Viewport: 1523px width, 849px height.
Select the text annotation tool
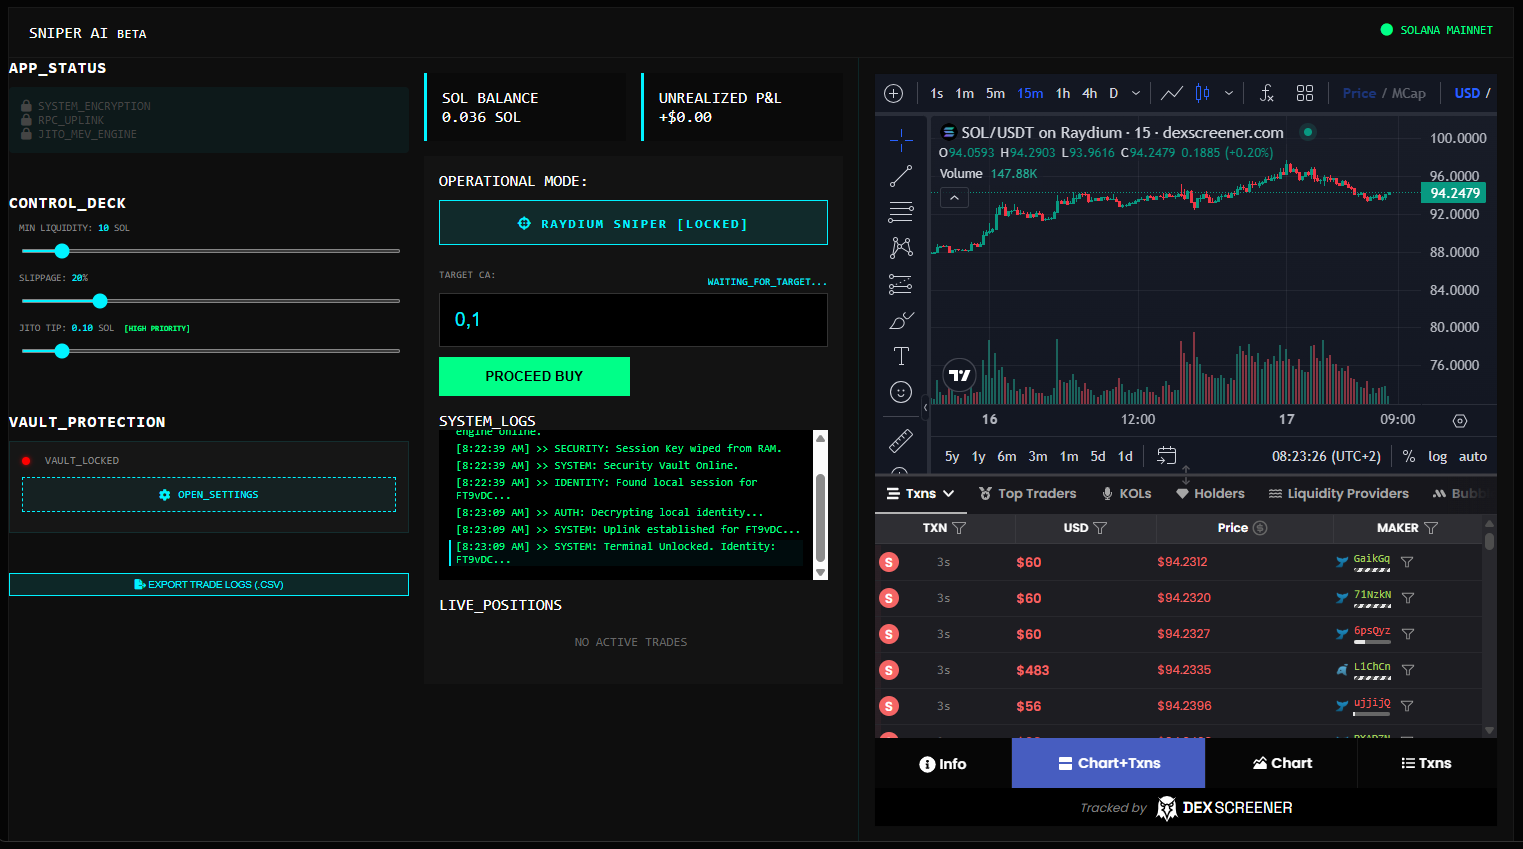[901, 355]
